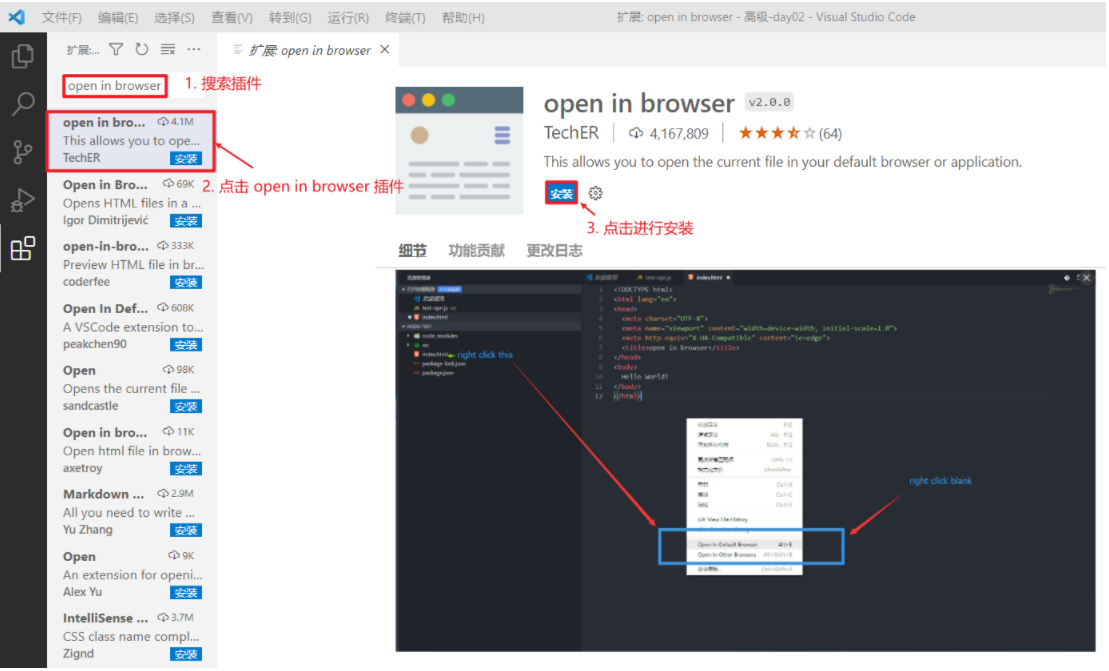Install the TechER open in browser extension from list
This screenshot has width=1109, height=671.
pos(186,158)
